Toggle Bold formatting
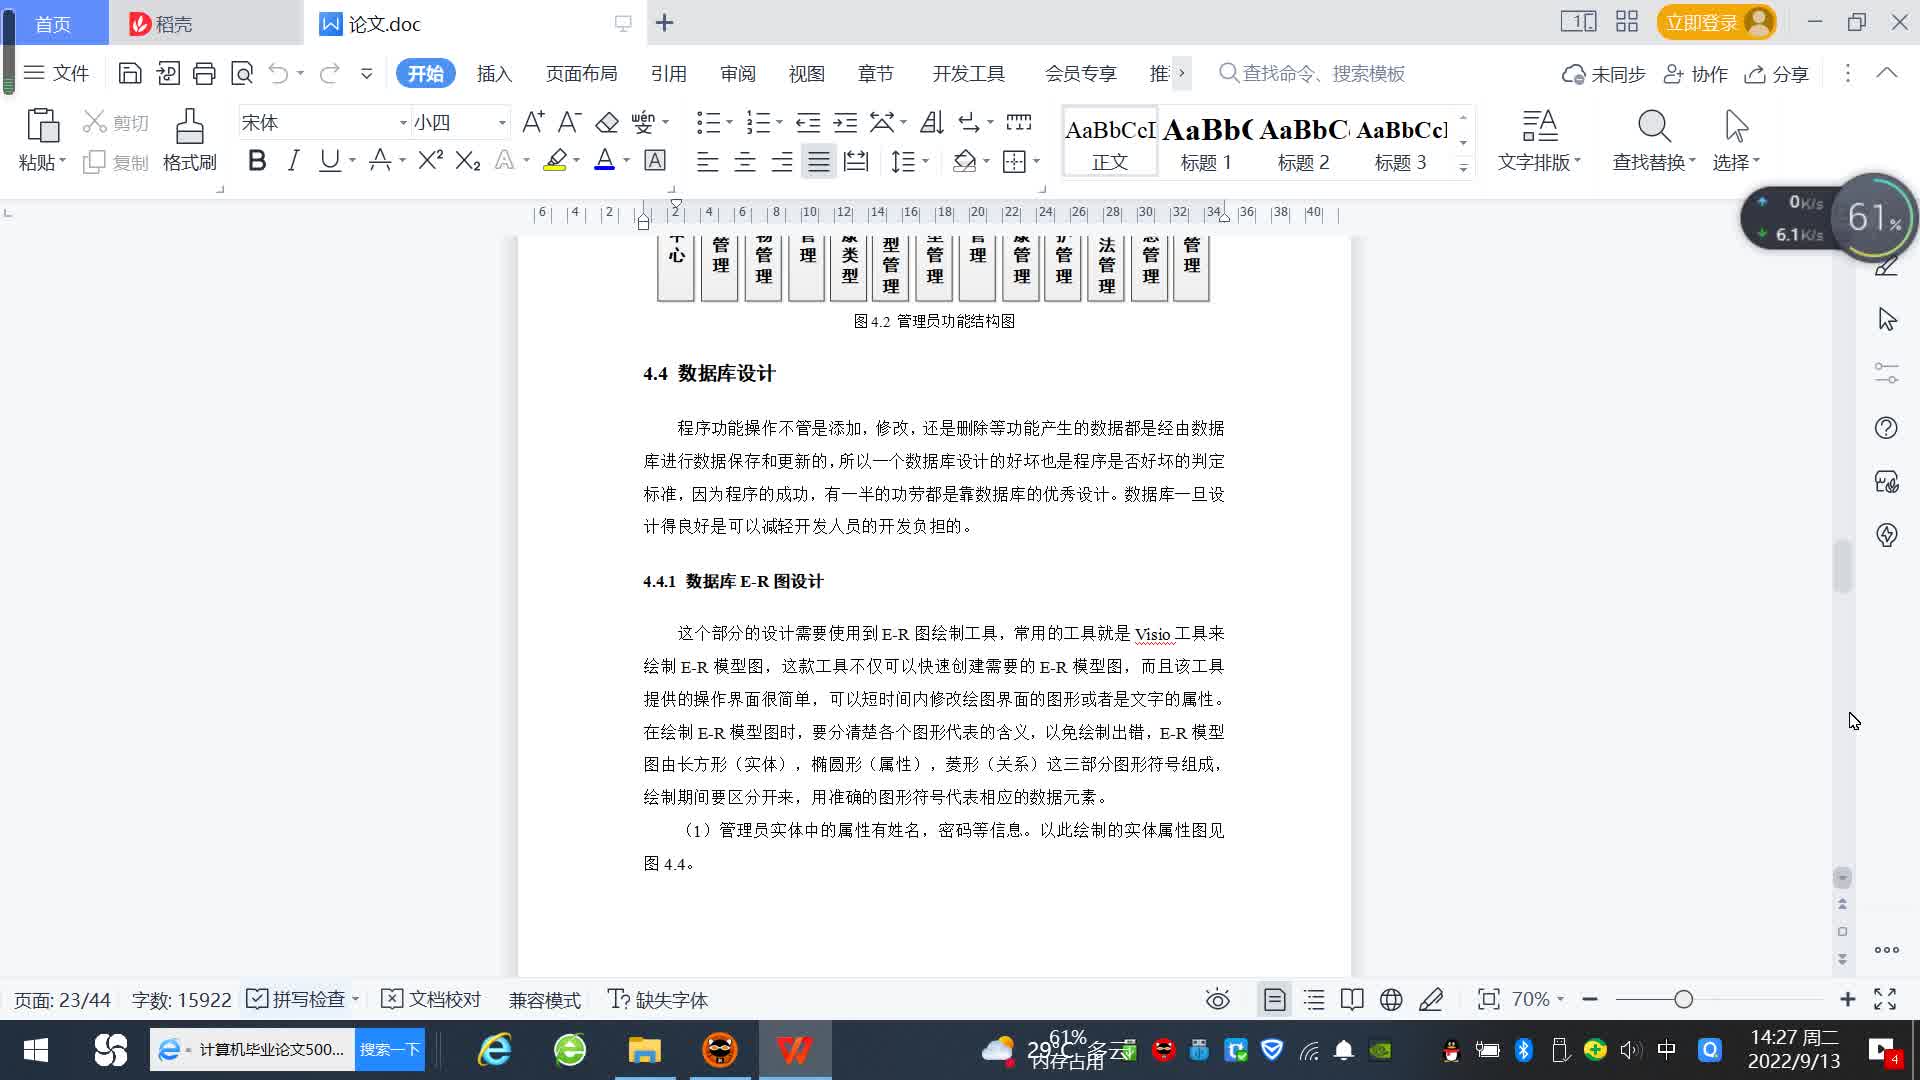 coord(257,160)
